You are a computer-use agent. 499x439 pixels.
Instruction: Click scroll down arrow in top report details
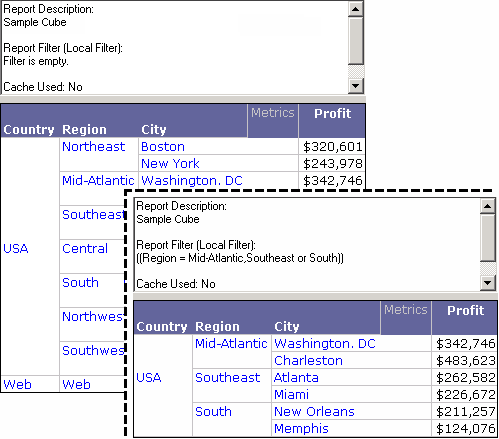[355, 86]
